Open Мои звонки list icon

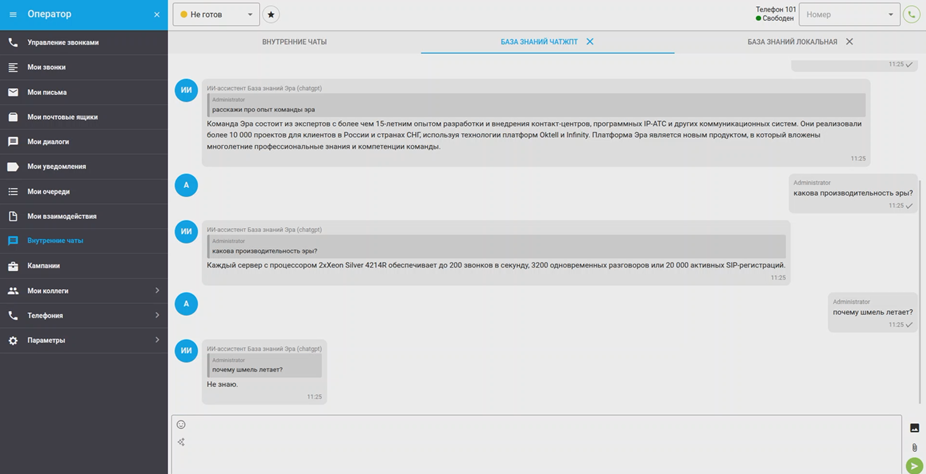(x=13, y=67)
